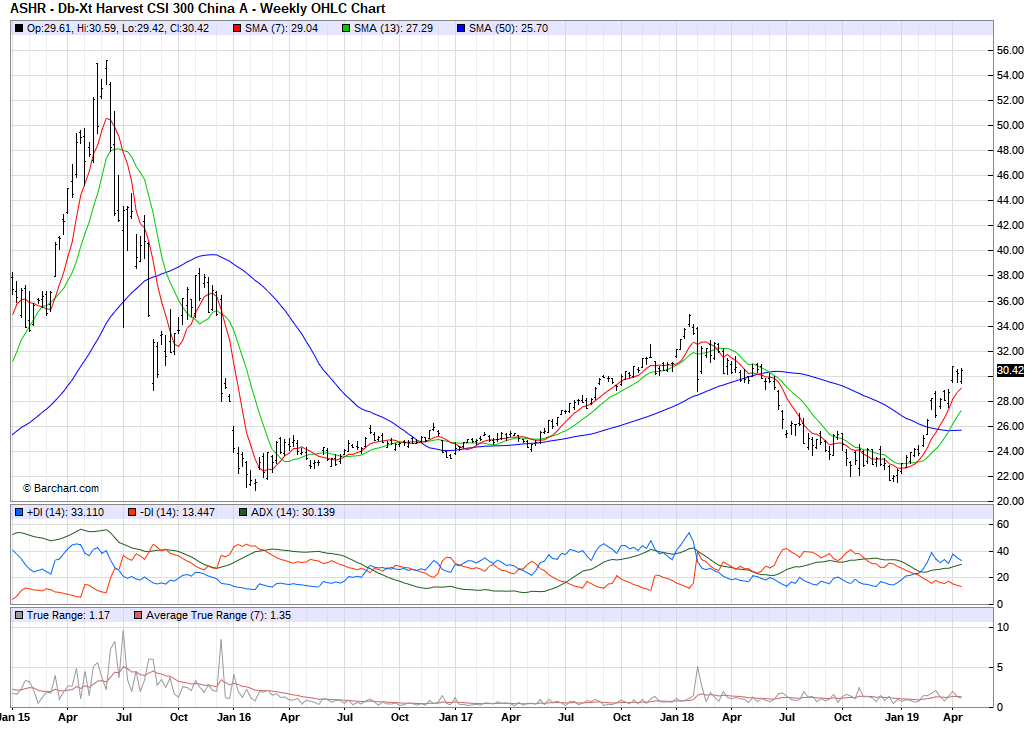Click the Jan 16 date axis label
The image size is (1035, 748).
click(233, 717)
